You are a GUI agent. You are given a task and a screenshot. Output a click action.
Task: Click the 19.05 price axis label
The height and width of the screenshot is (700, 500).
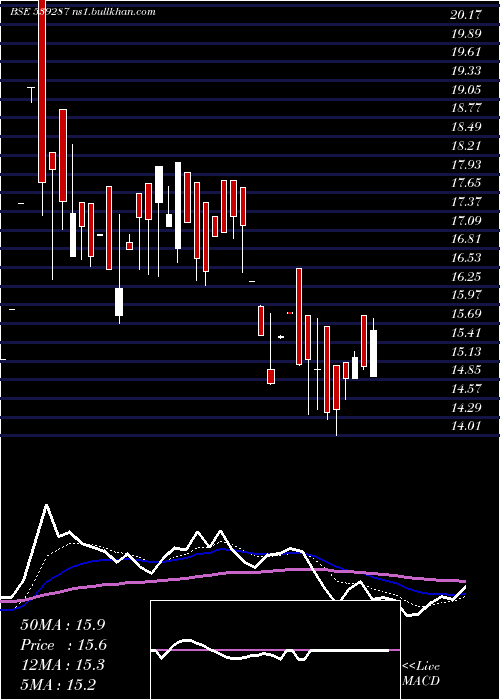pos(466,90)
